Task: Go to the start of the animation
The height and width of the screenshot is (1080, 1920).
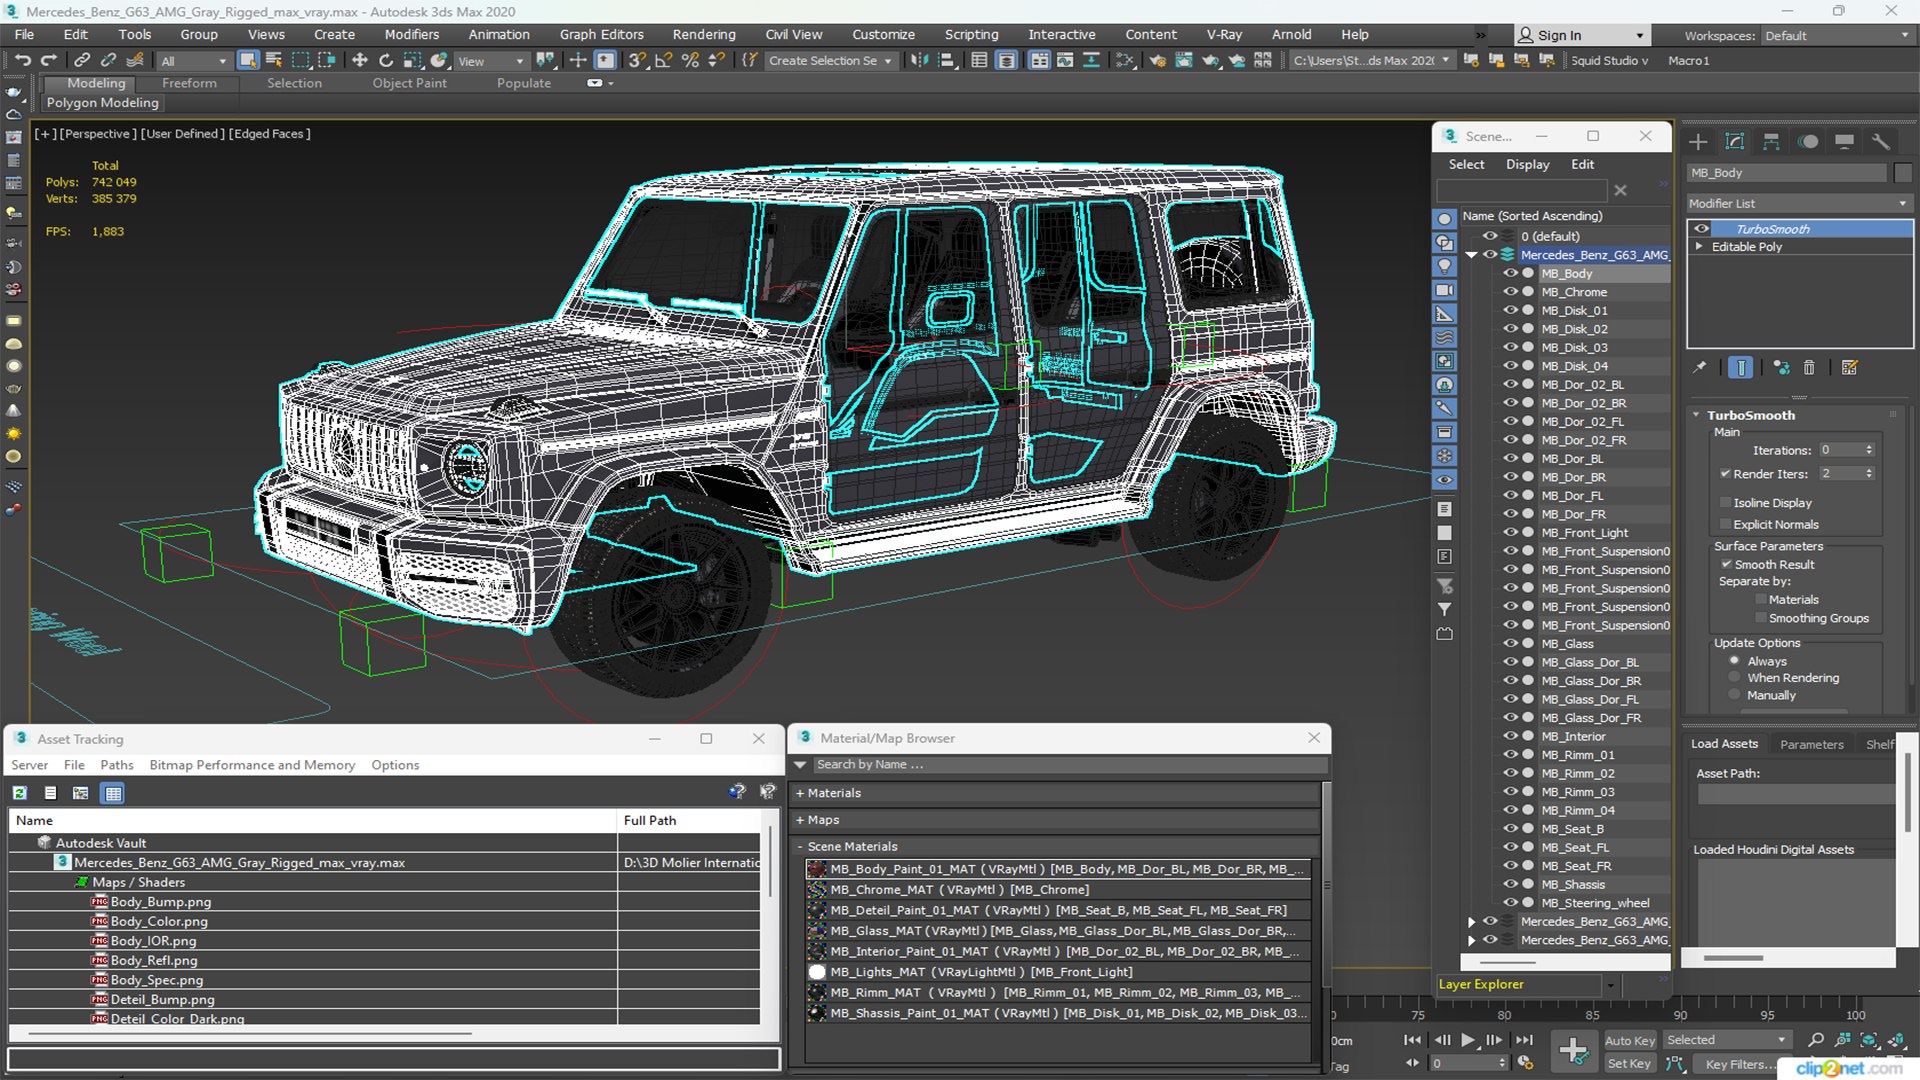Action: click(x=1412, y=1040)
